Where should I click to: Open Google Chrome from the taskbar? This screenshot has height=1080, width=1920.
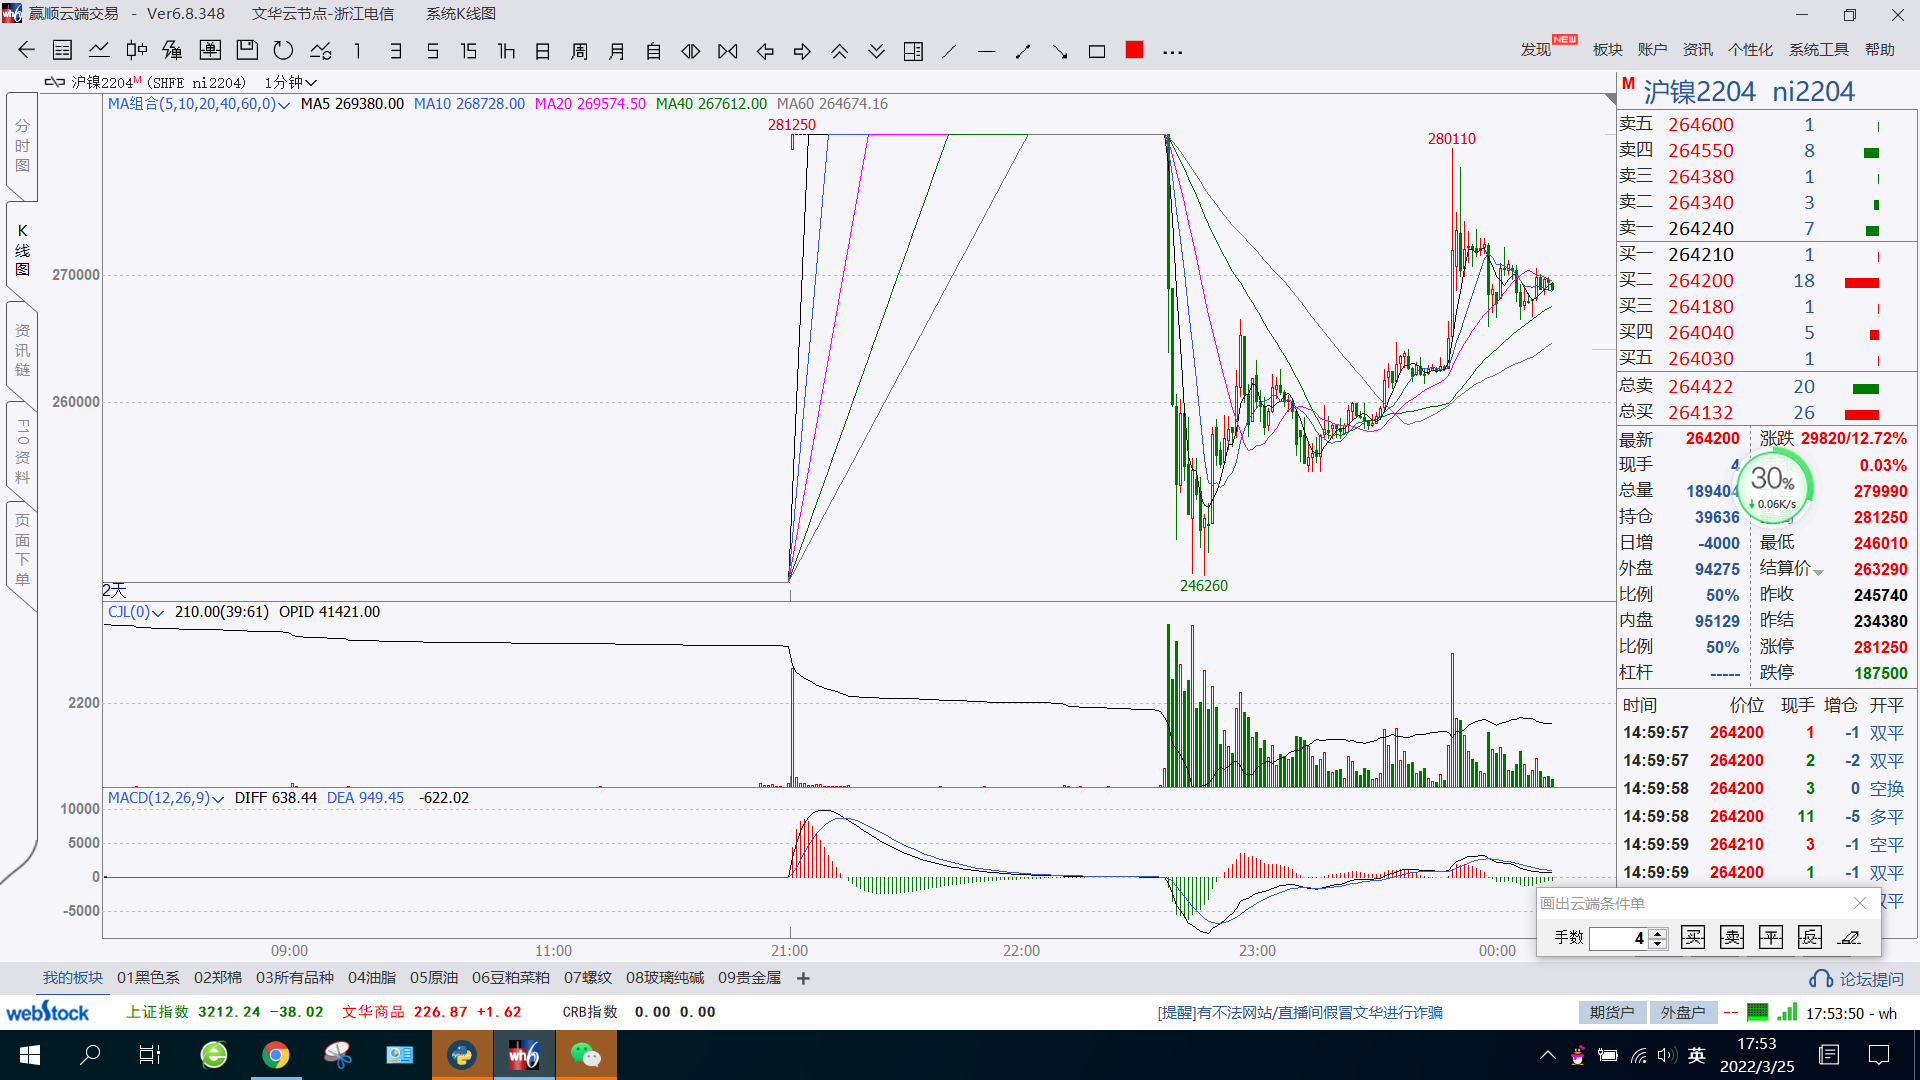coord(276,1055)
